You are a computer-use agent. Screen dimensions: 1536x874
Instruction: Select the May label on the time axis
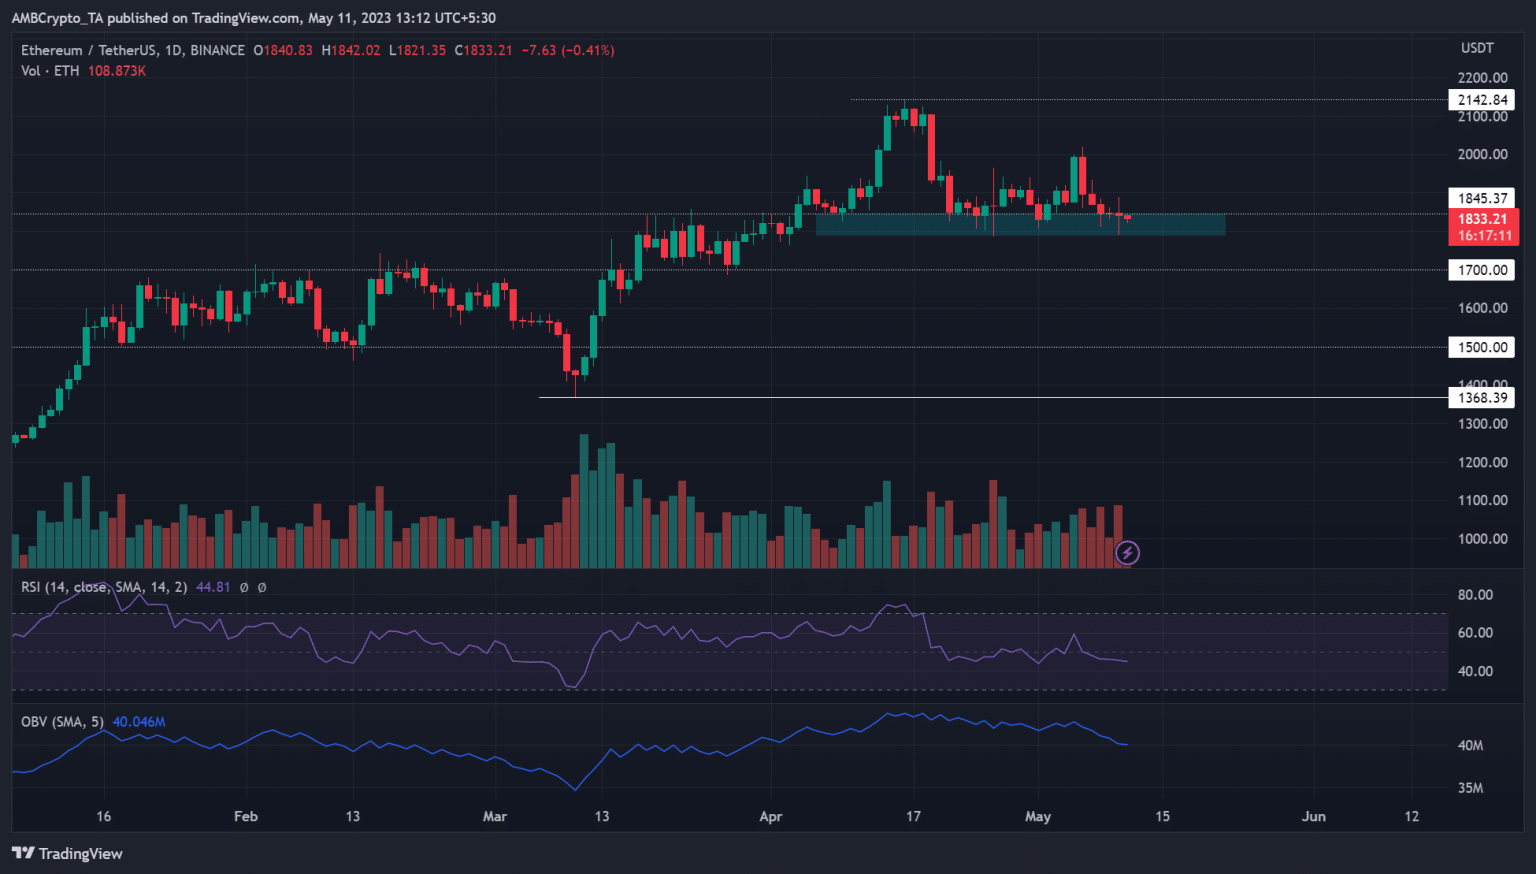pyautogui.click(x=1038, y=816)
